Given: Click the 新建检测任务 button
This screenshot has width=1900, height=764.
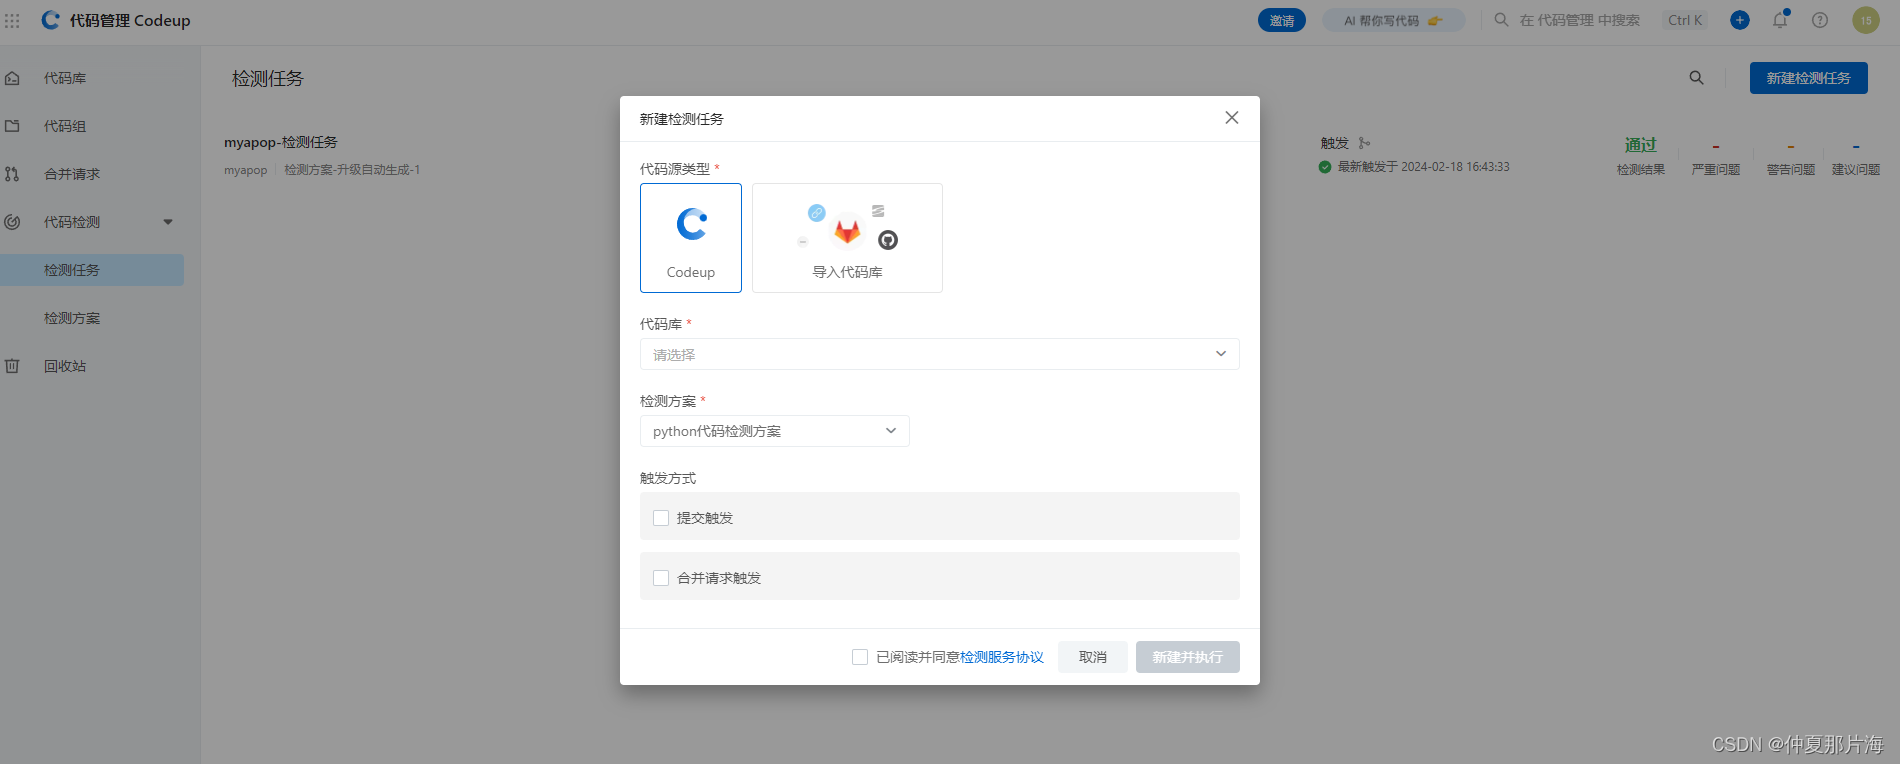Looking at the screenshot, I should [1808, 78].
